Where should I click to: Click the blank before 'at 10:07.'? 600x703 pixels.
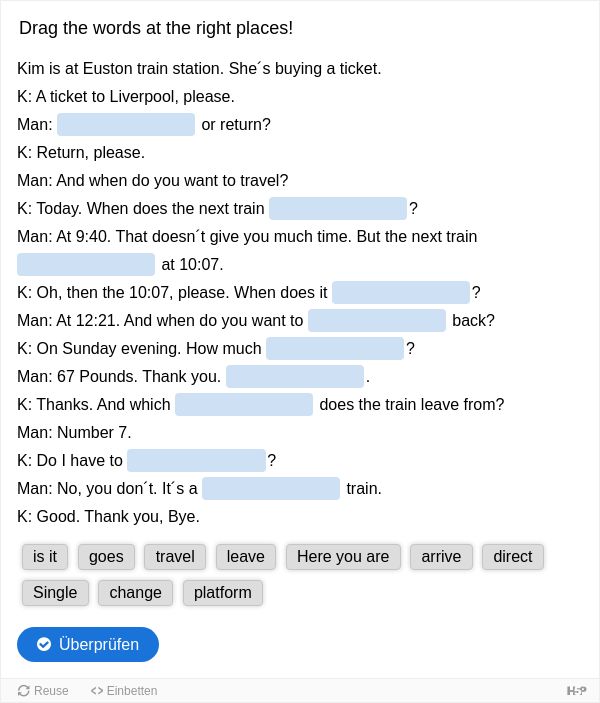pyautogui.click(x=86, y=265)
